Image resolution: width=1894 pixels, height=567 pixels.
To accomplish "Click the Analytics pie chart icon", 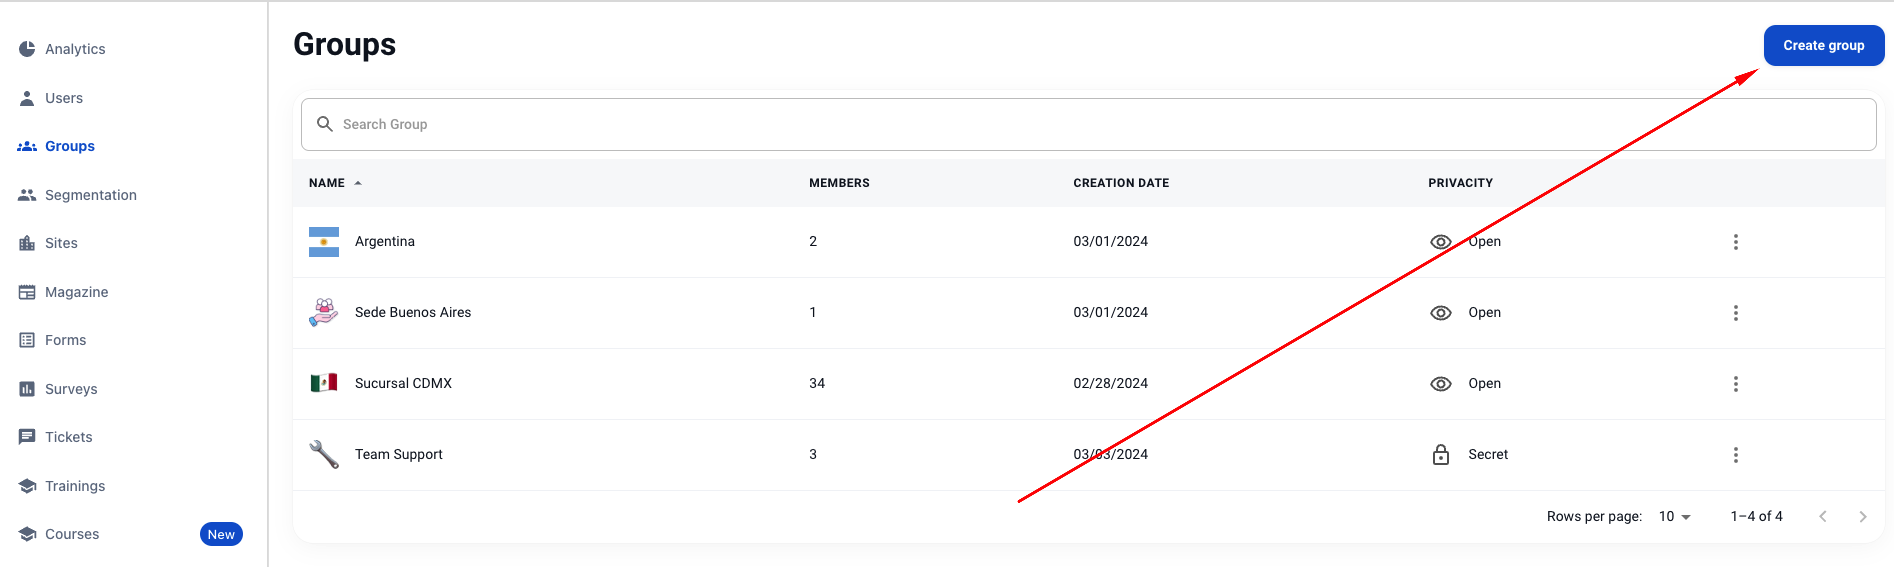I will point(27,49).
